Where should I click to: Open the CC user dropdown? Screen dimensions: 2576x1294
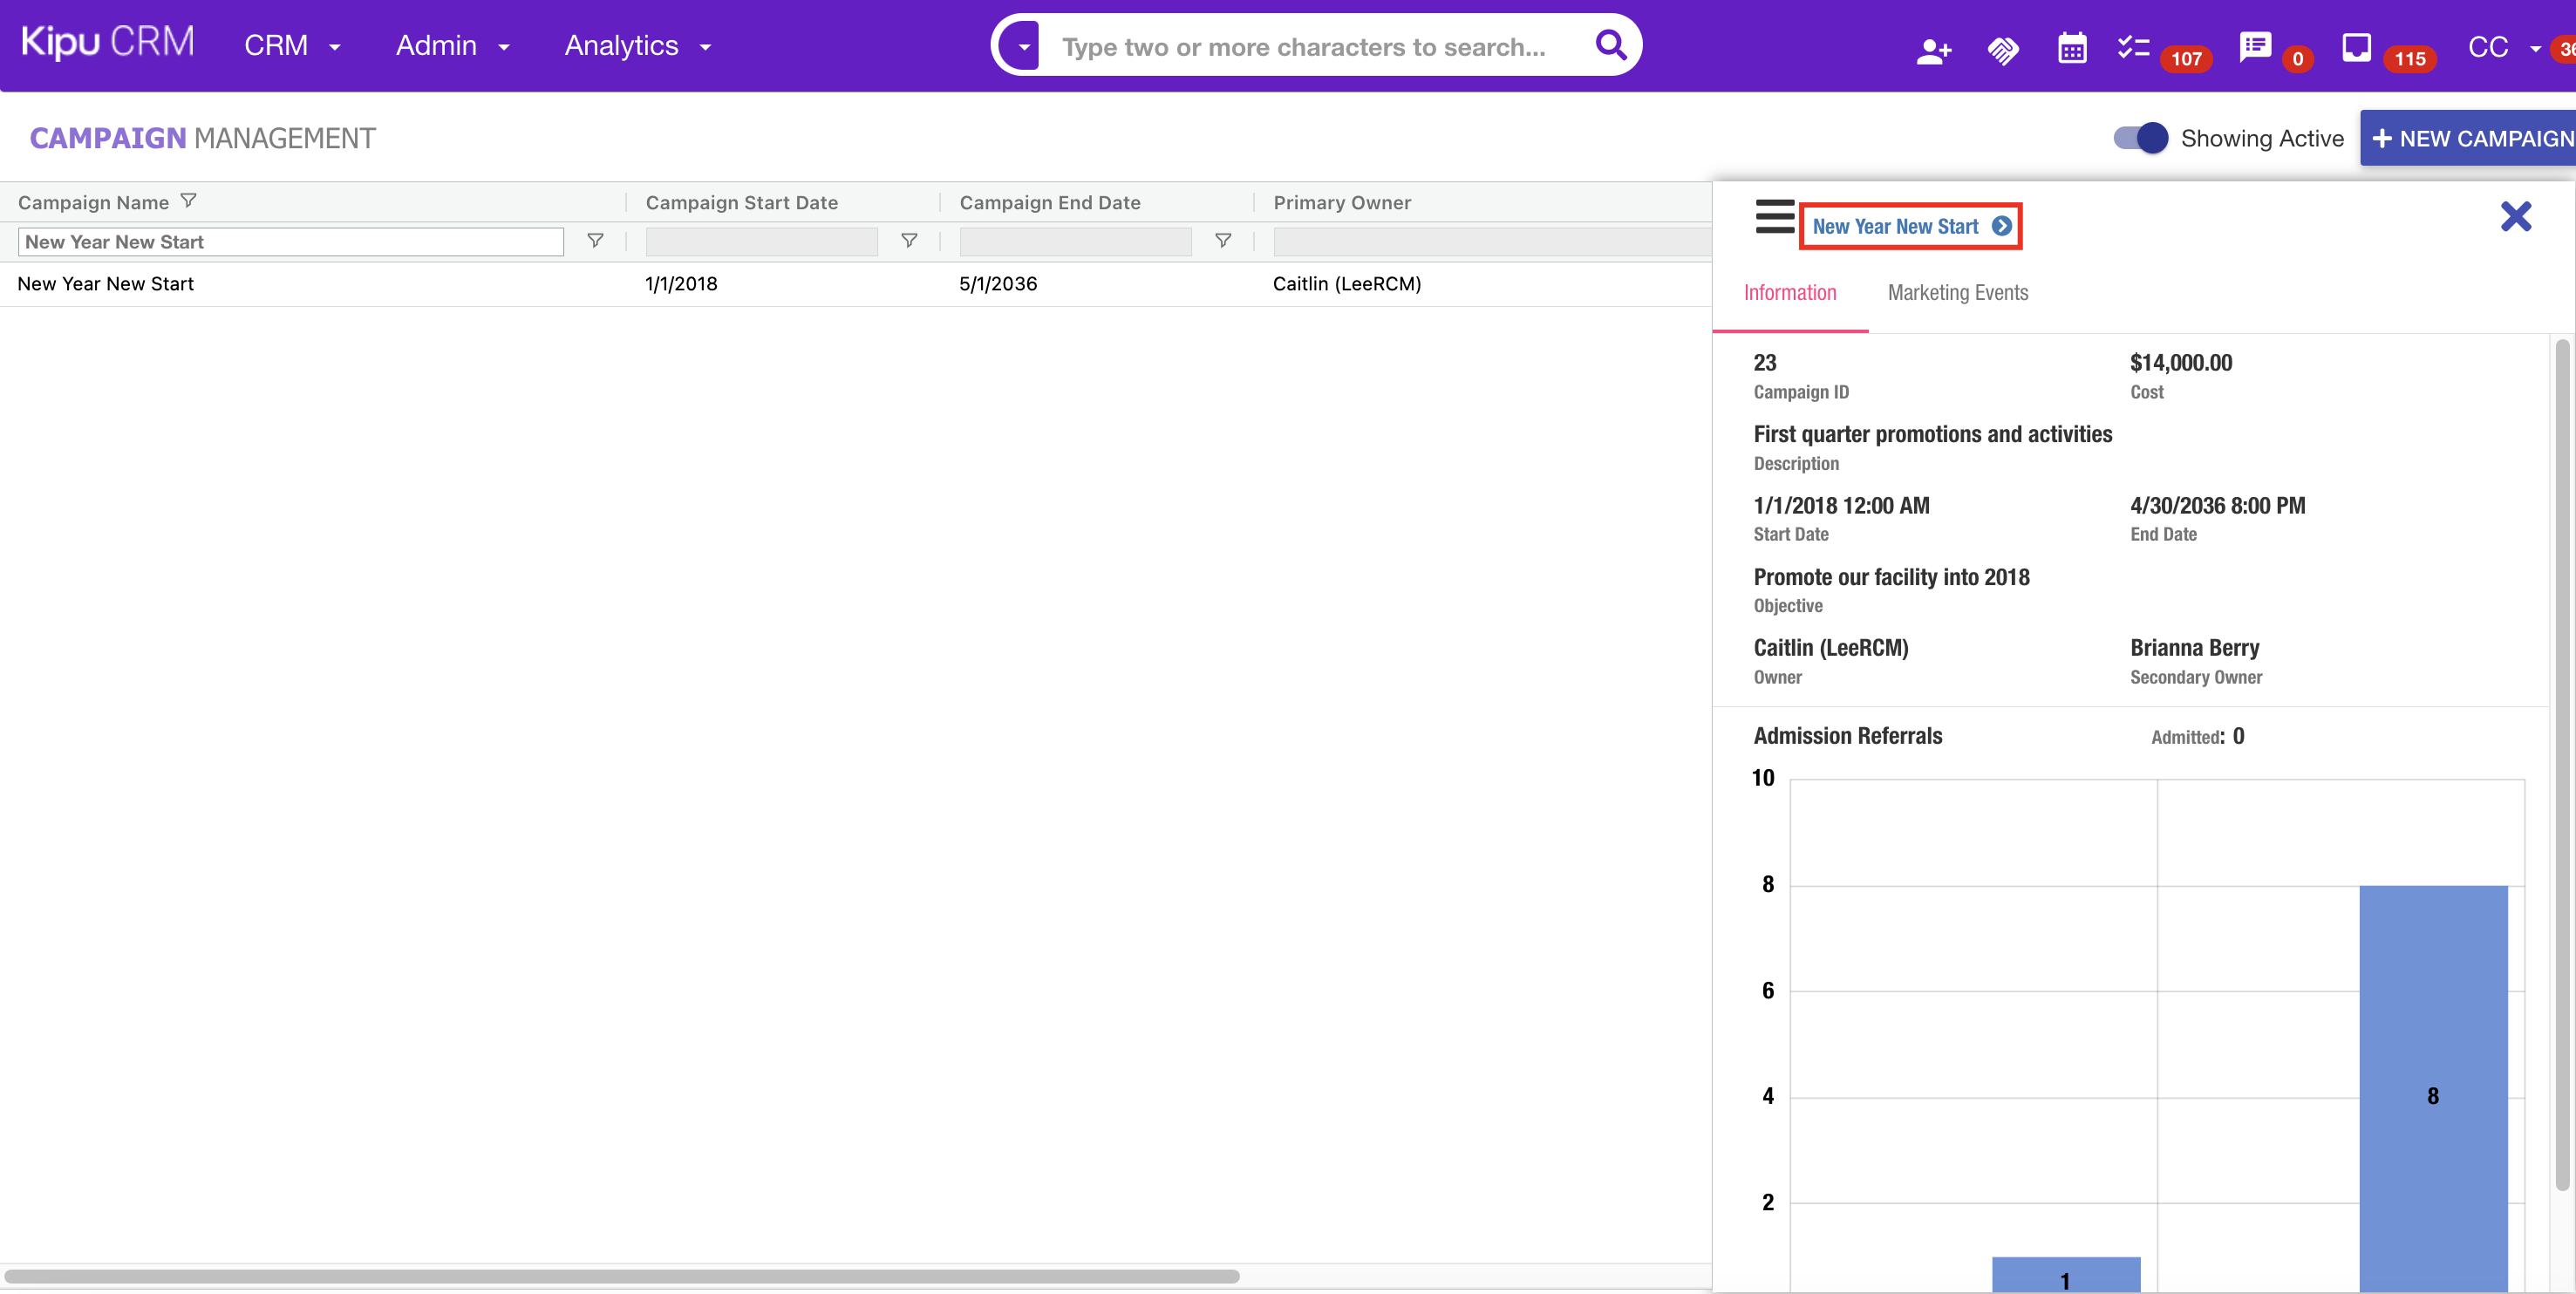click(x=2505, y=47)
